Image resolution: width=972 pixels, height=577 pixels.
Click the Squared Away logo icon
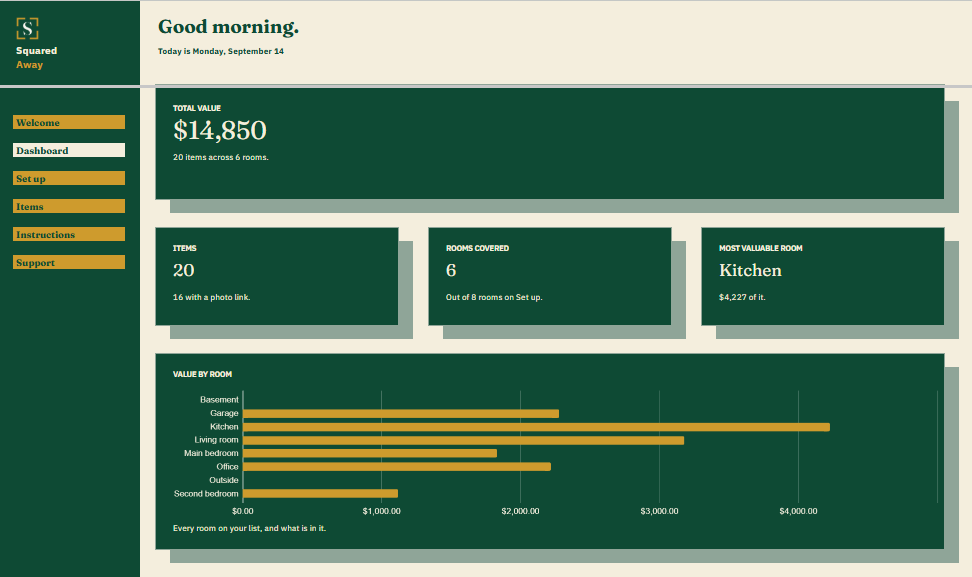tap(27, 29)
